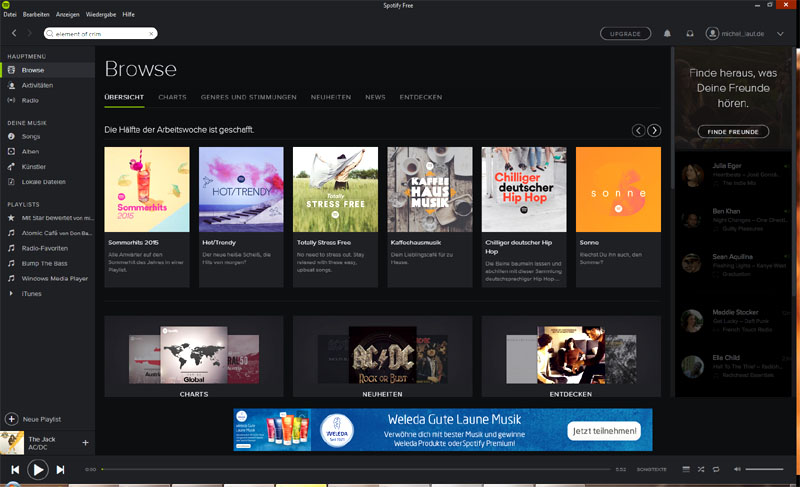Switch to the Entdecken tab
This screenshot has width=800, height=487.
(421, 97)
